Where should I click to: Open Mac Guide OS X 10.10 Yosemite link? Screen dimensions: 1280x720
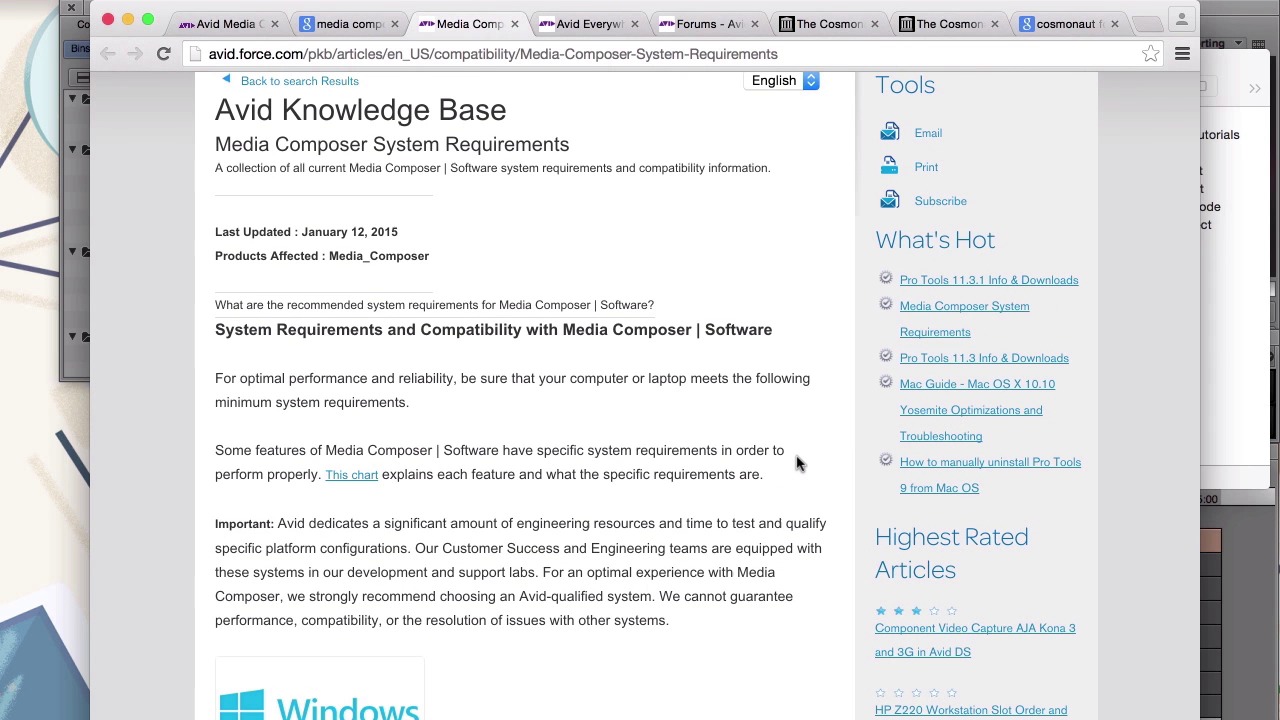[977, 410]
